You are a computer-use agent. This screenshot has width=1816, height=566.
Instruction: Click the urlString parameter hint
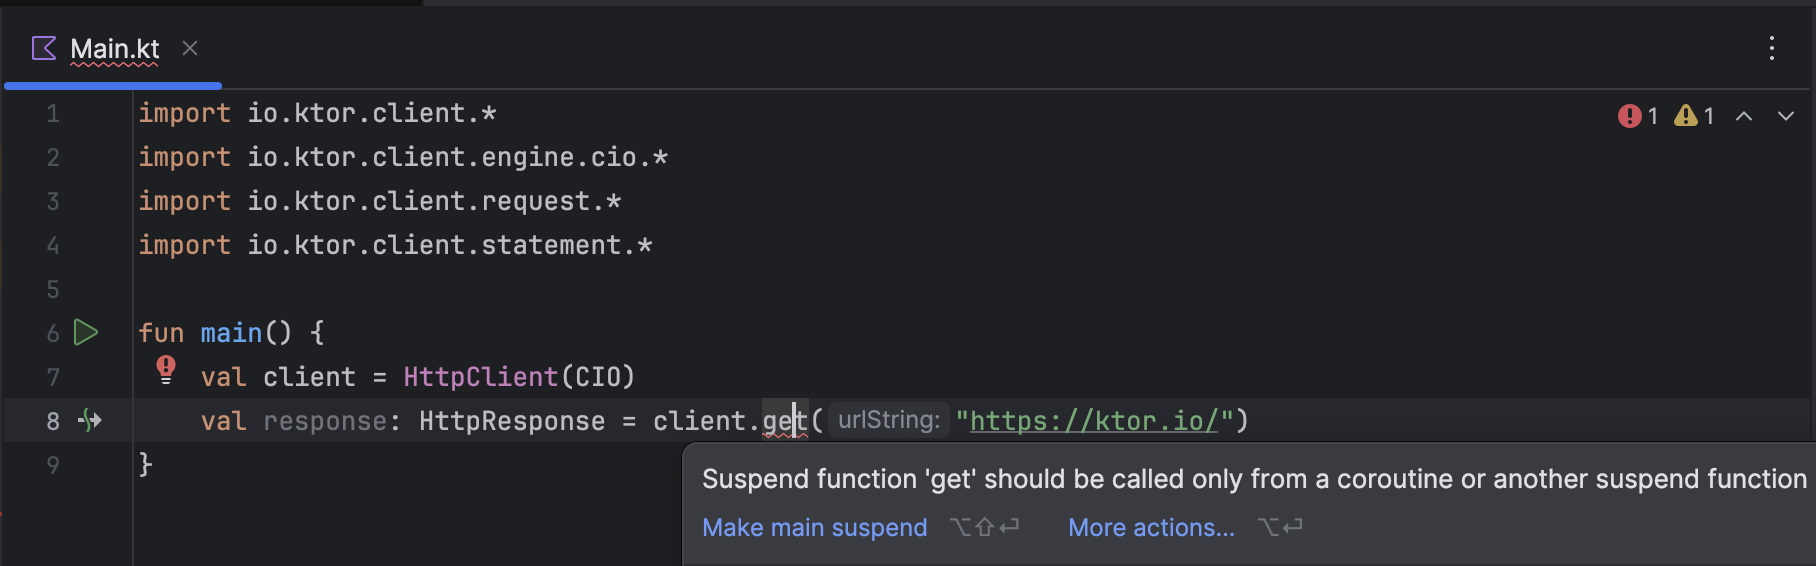tap(889, 420)
